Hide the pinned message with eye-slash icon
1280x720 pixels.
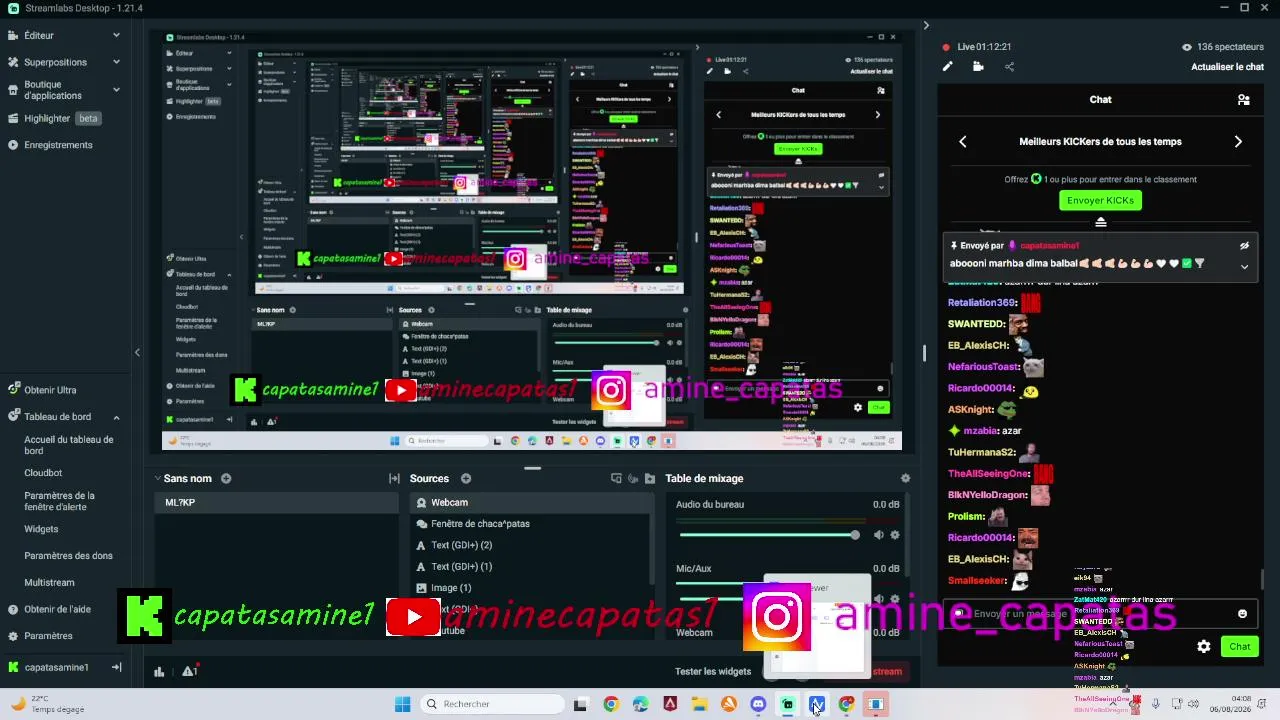(x=1245, y=246)
